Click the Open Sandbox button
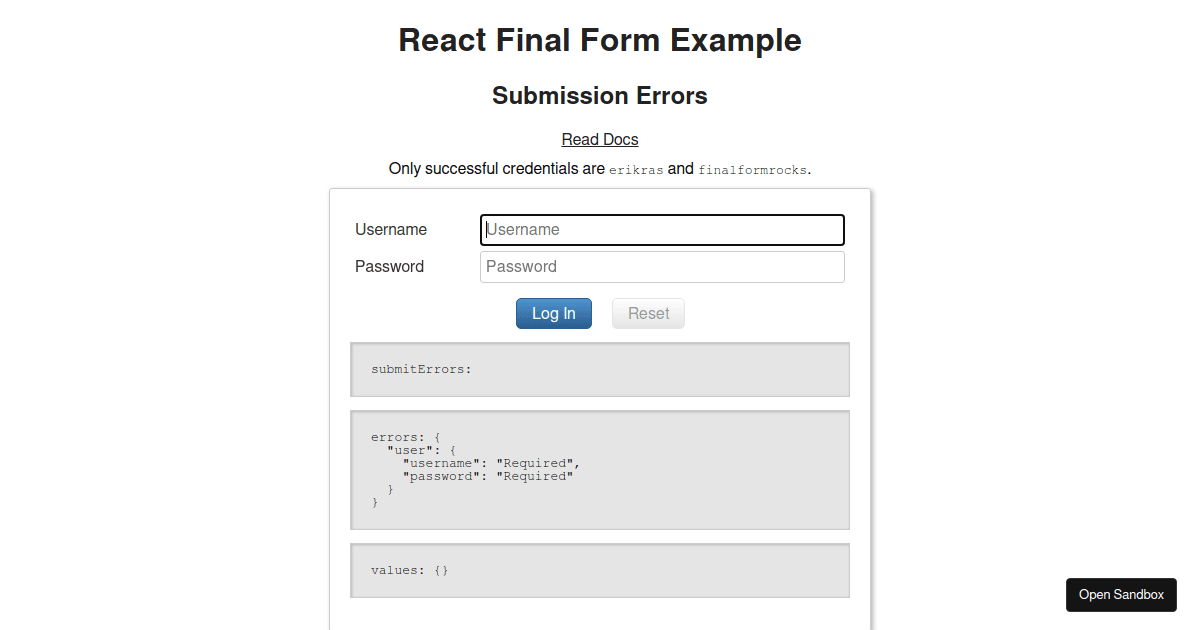Viewport: 1200px width, 630px height. click(x=1121, y=594)
